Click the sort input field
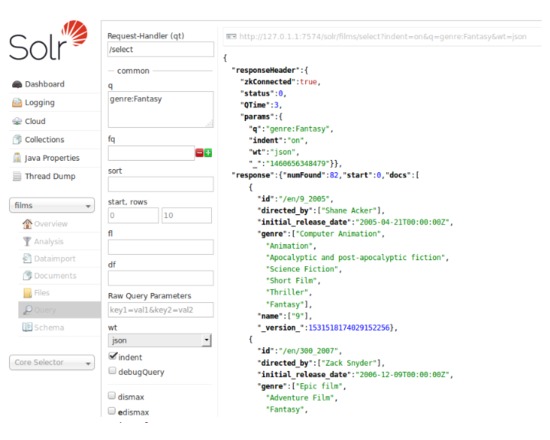Screen dimensions: 550x440 161,184
